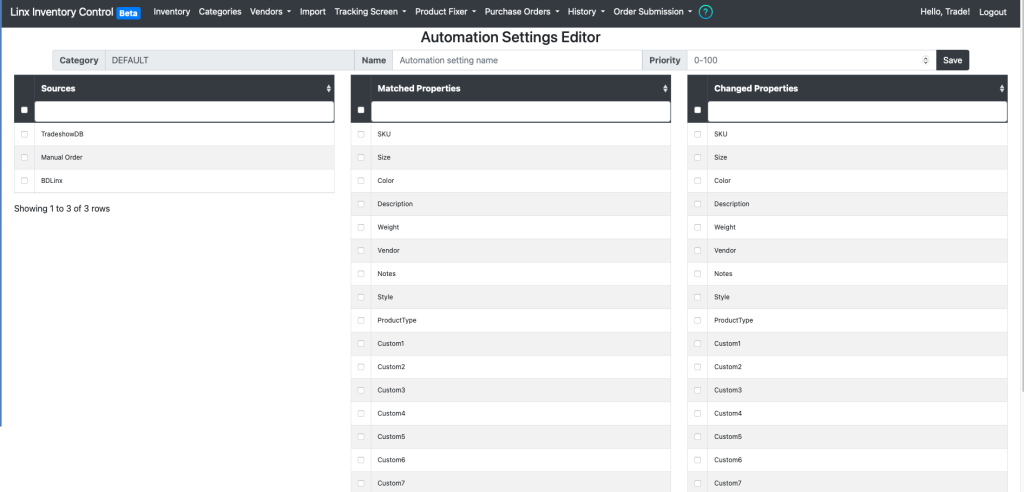Image resolution: width=1024 pixels, height=492 pixels.
Task: Check Color in Matched Properties
Action: click(361, 180)
